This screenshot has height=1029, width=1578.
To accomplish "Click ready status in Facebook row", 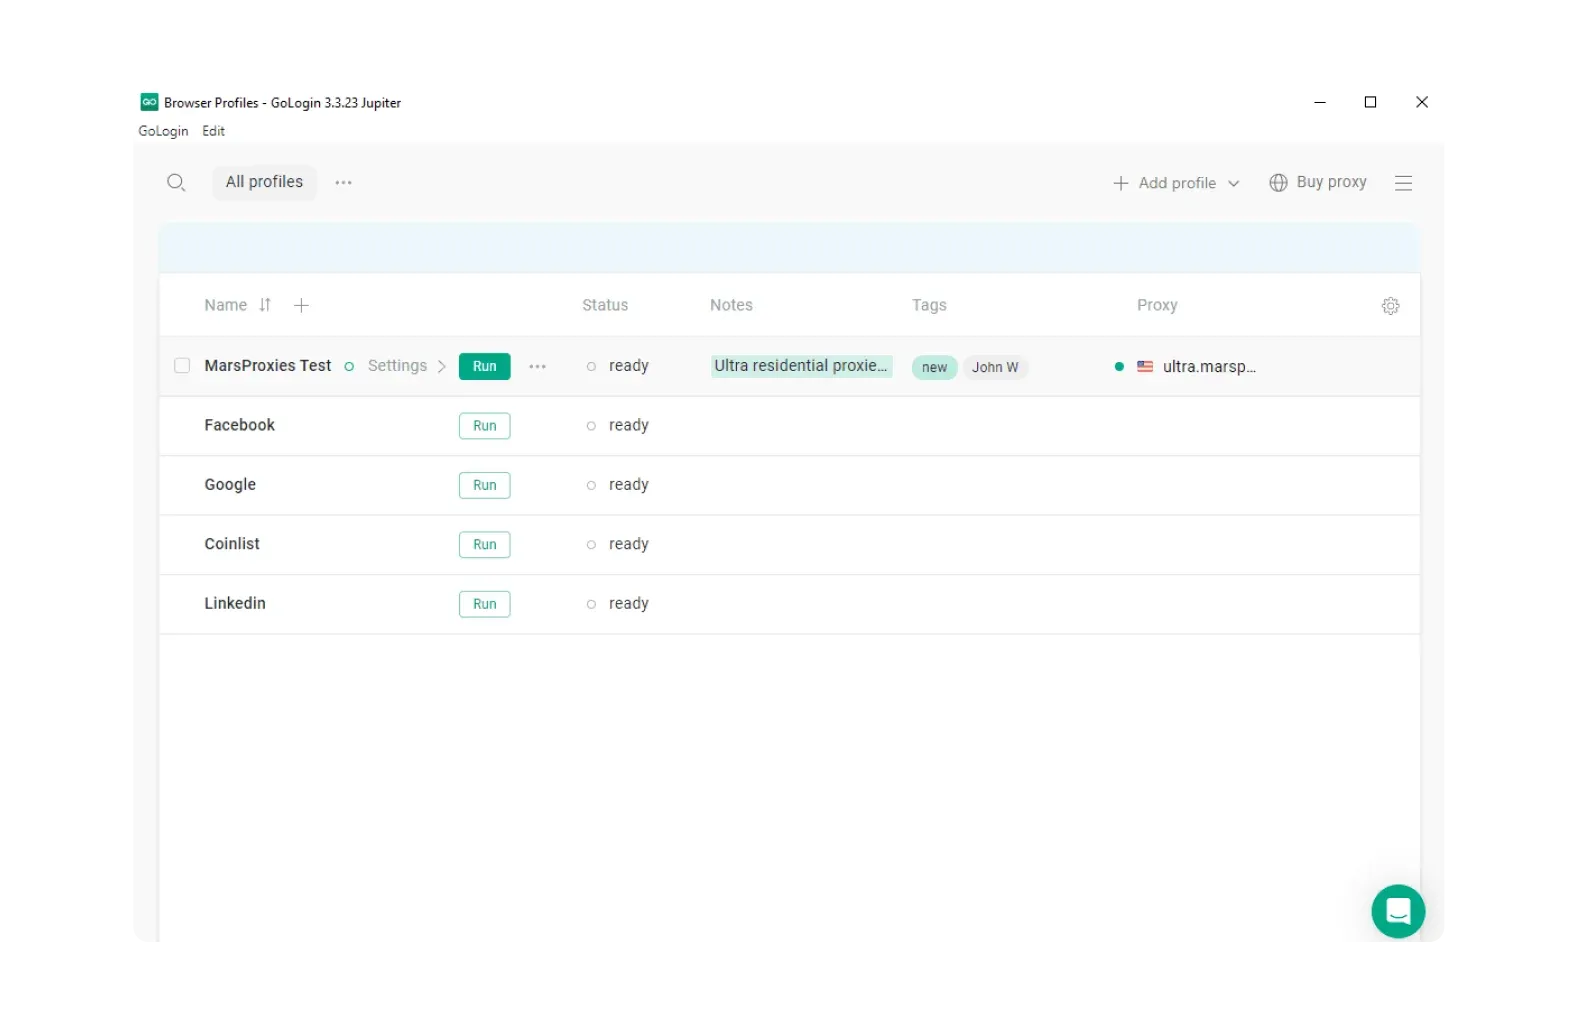I will 628,426.
